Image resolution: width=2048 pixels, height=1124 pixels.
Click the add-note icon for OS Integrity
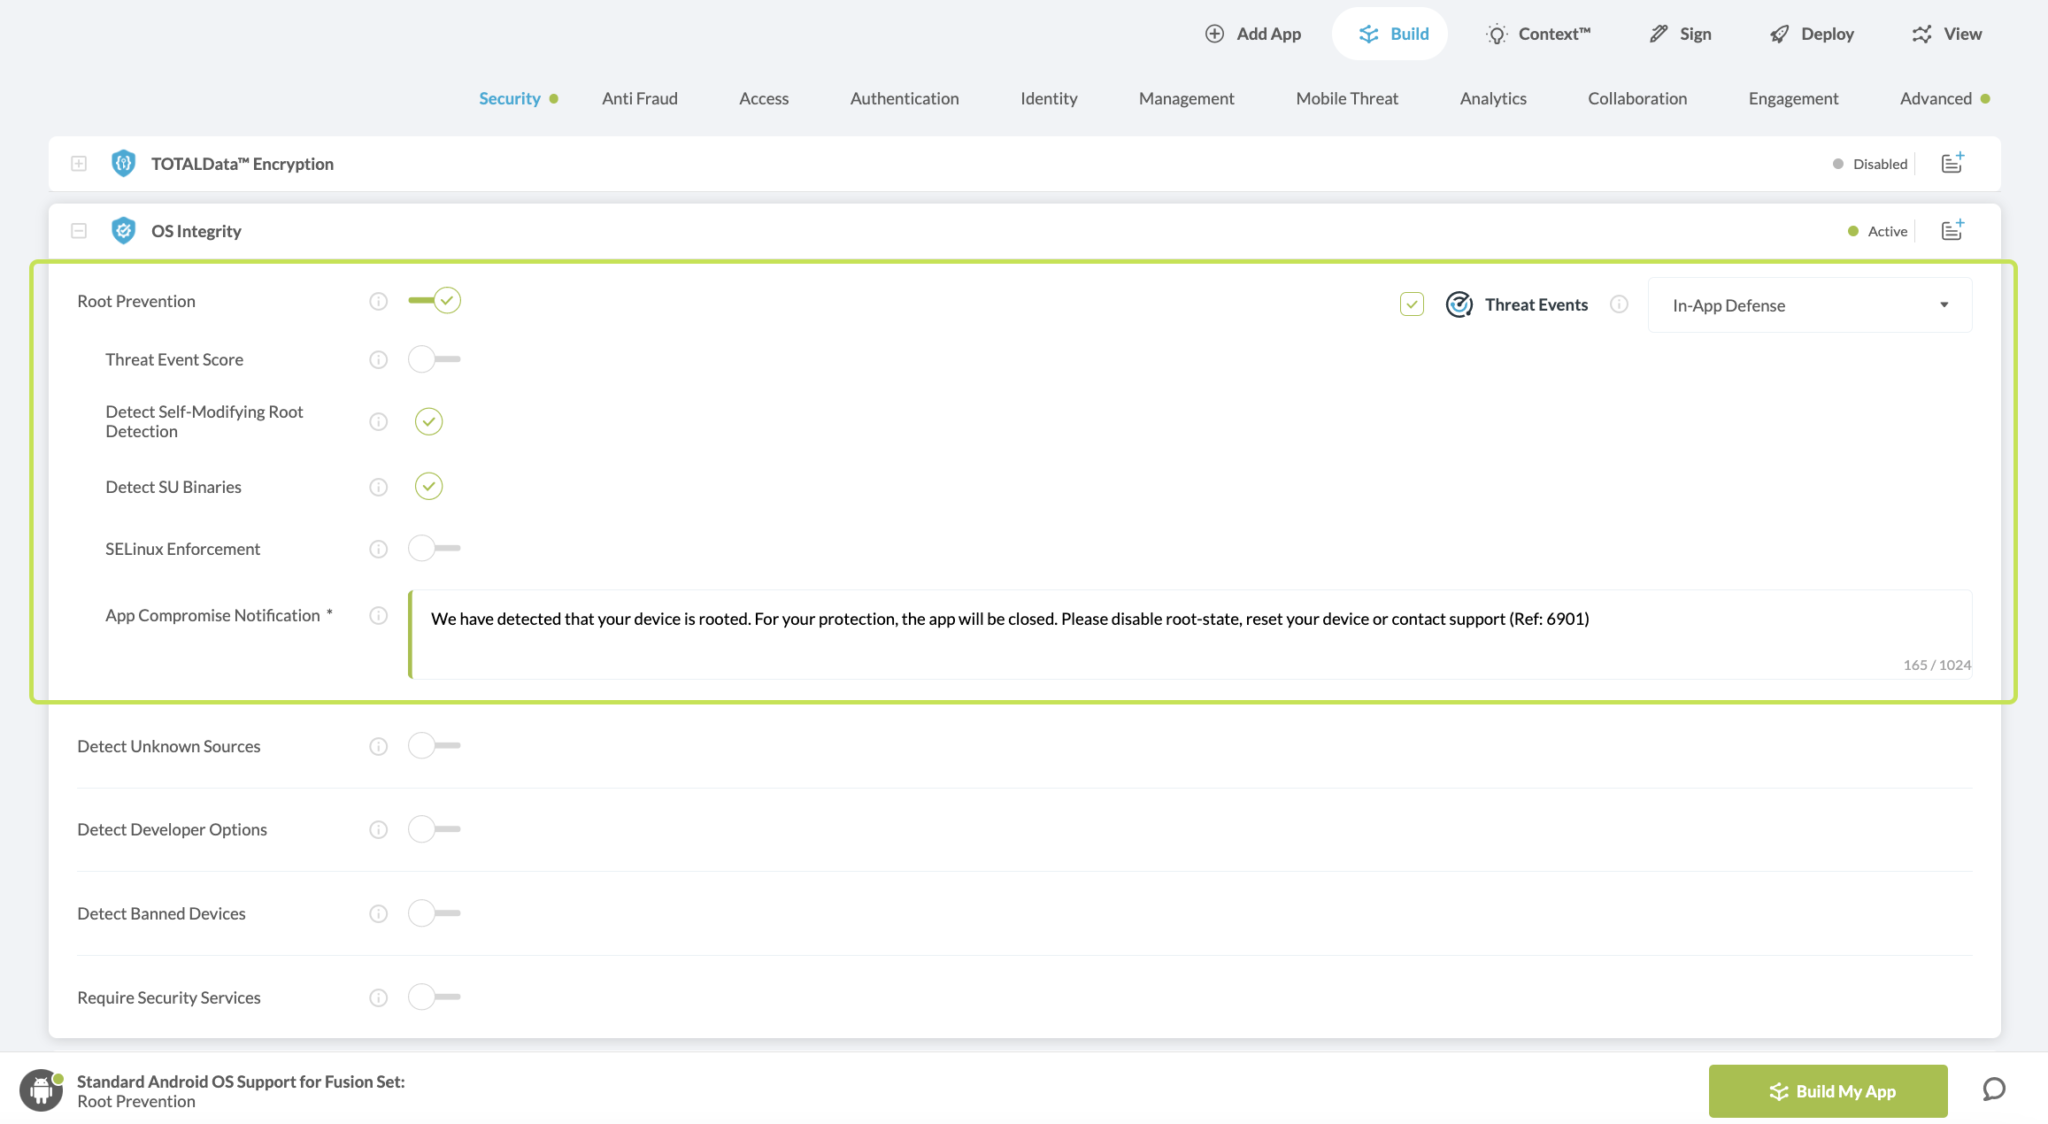(x=1952, y=230)
